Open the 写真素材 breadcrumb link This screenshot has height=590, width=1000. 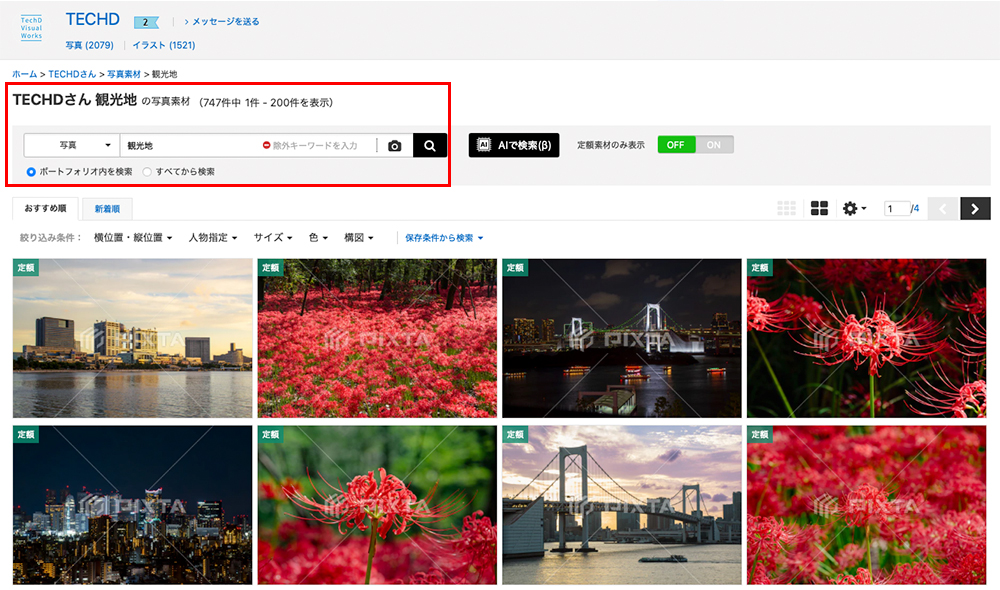click(124, 73)
